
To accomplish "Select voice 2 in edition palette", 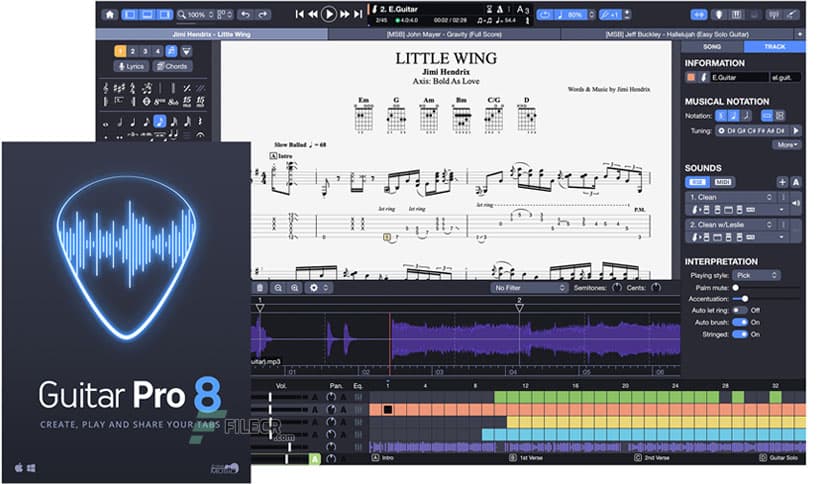I will 133,51.
